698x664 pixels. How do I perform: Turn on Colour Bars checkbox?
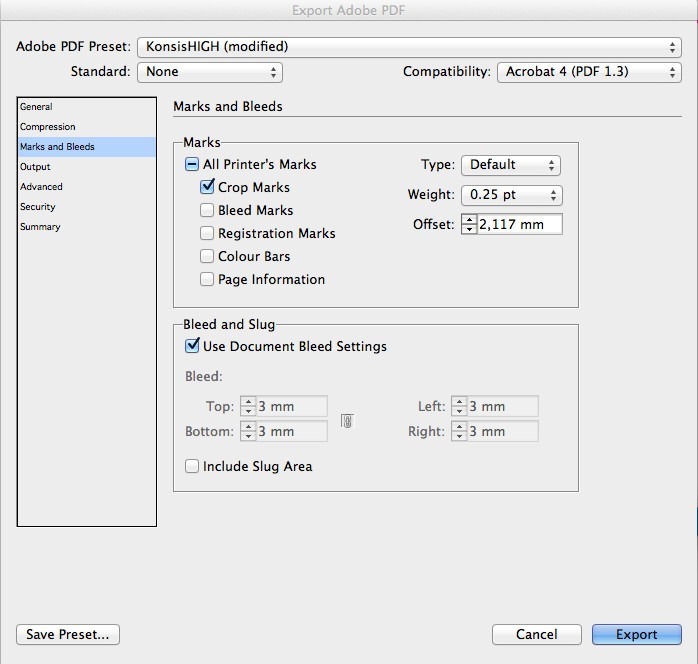pyautogui.click(x=207, y=256)
